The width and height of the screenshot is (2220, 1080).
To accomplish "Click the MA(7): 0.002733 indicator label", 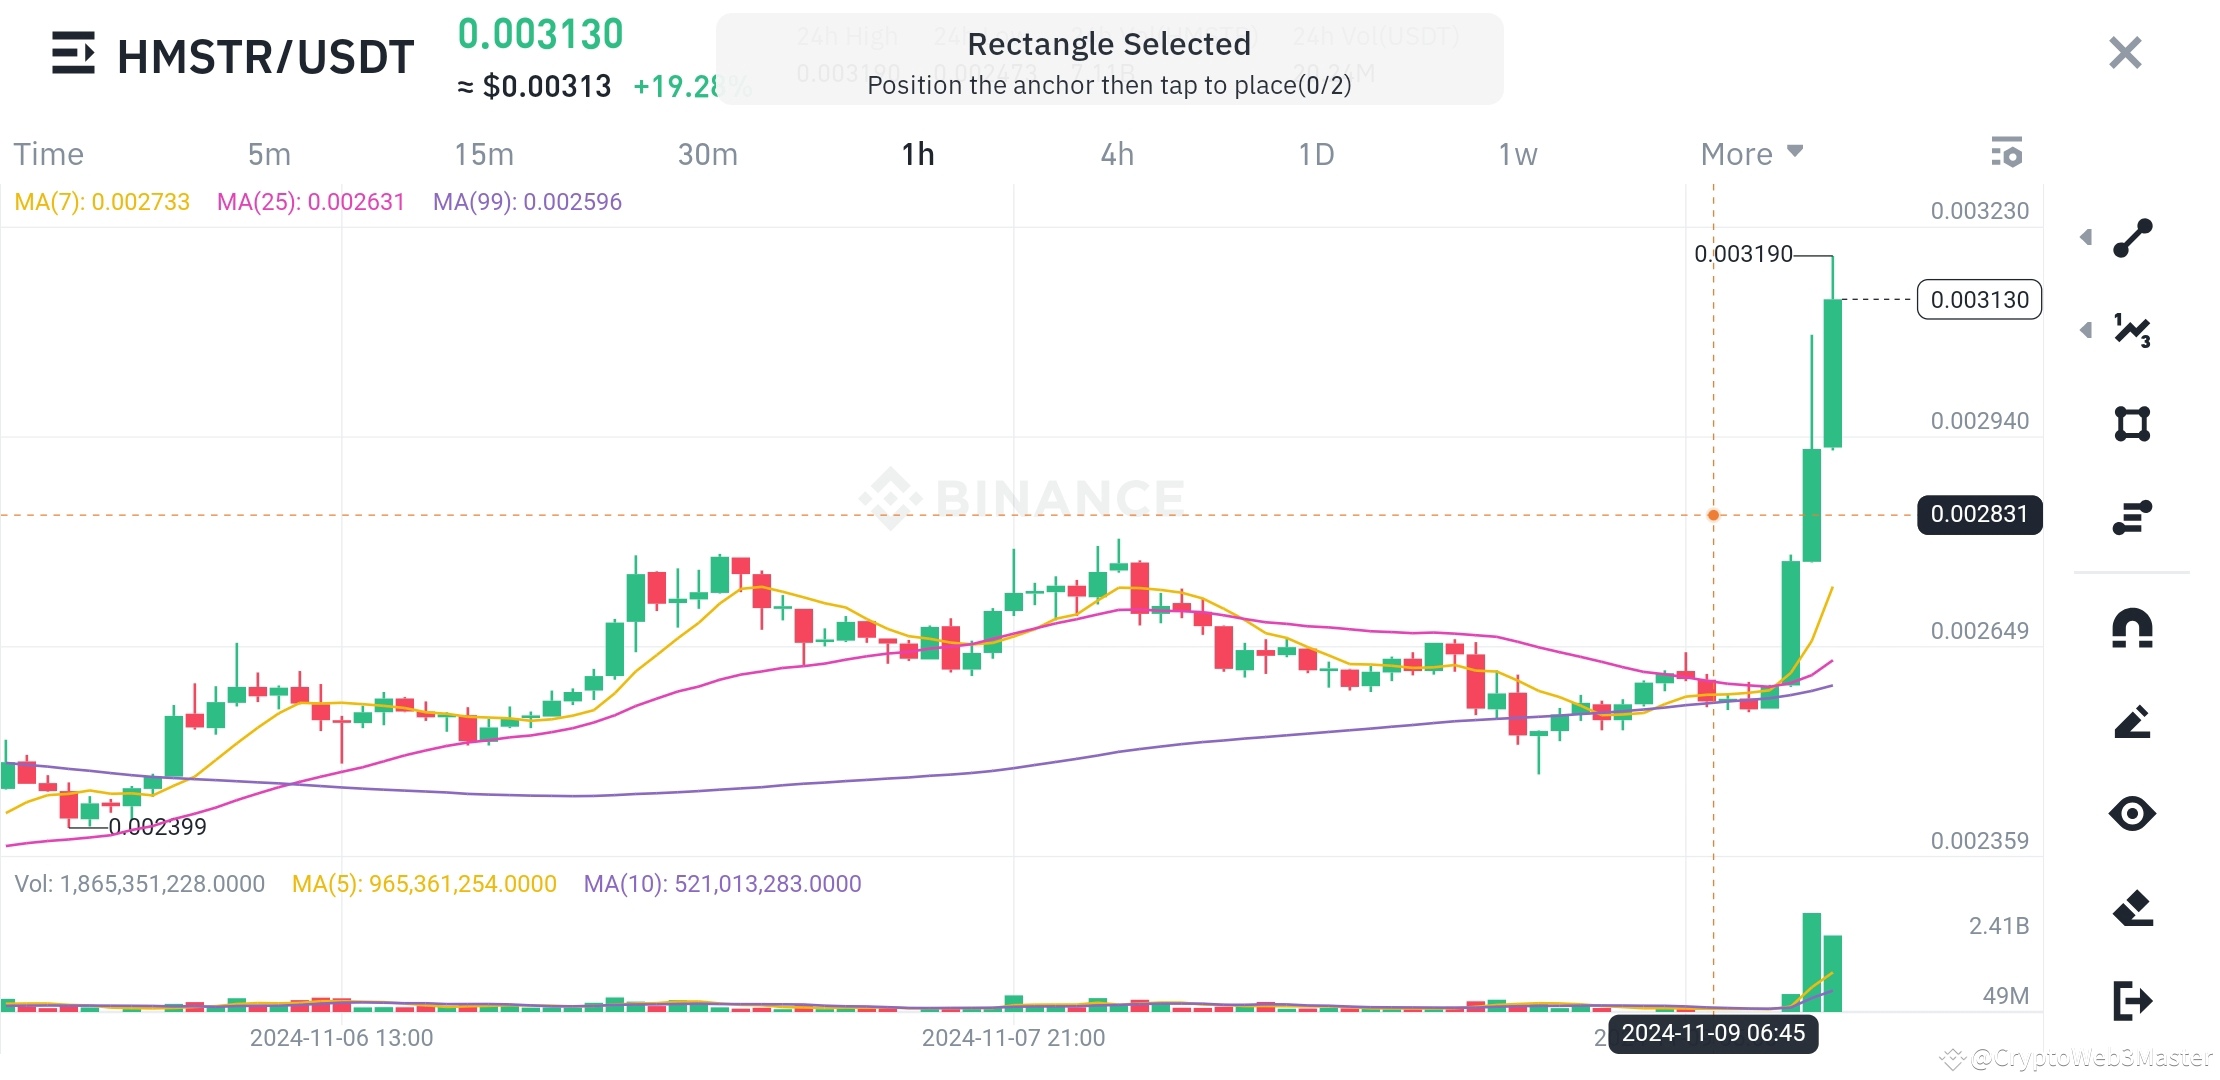I will [102, 202].
